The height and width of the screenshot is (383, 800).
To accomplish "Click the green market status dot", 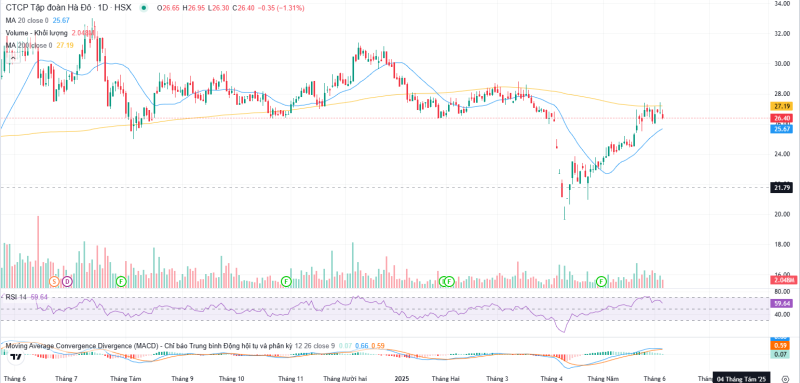I will coord(145,8).
